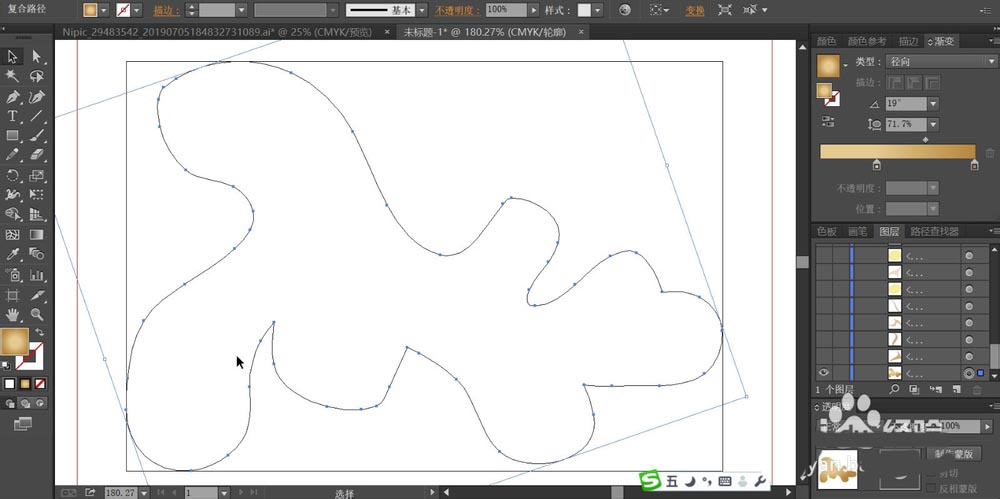Viewport: 1000px width, 499px height.
Task: Select the Scale tool
Action: coord(36,175)
